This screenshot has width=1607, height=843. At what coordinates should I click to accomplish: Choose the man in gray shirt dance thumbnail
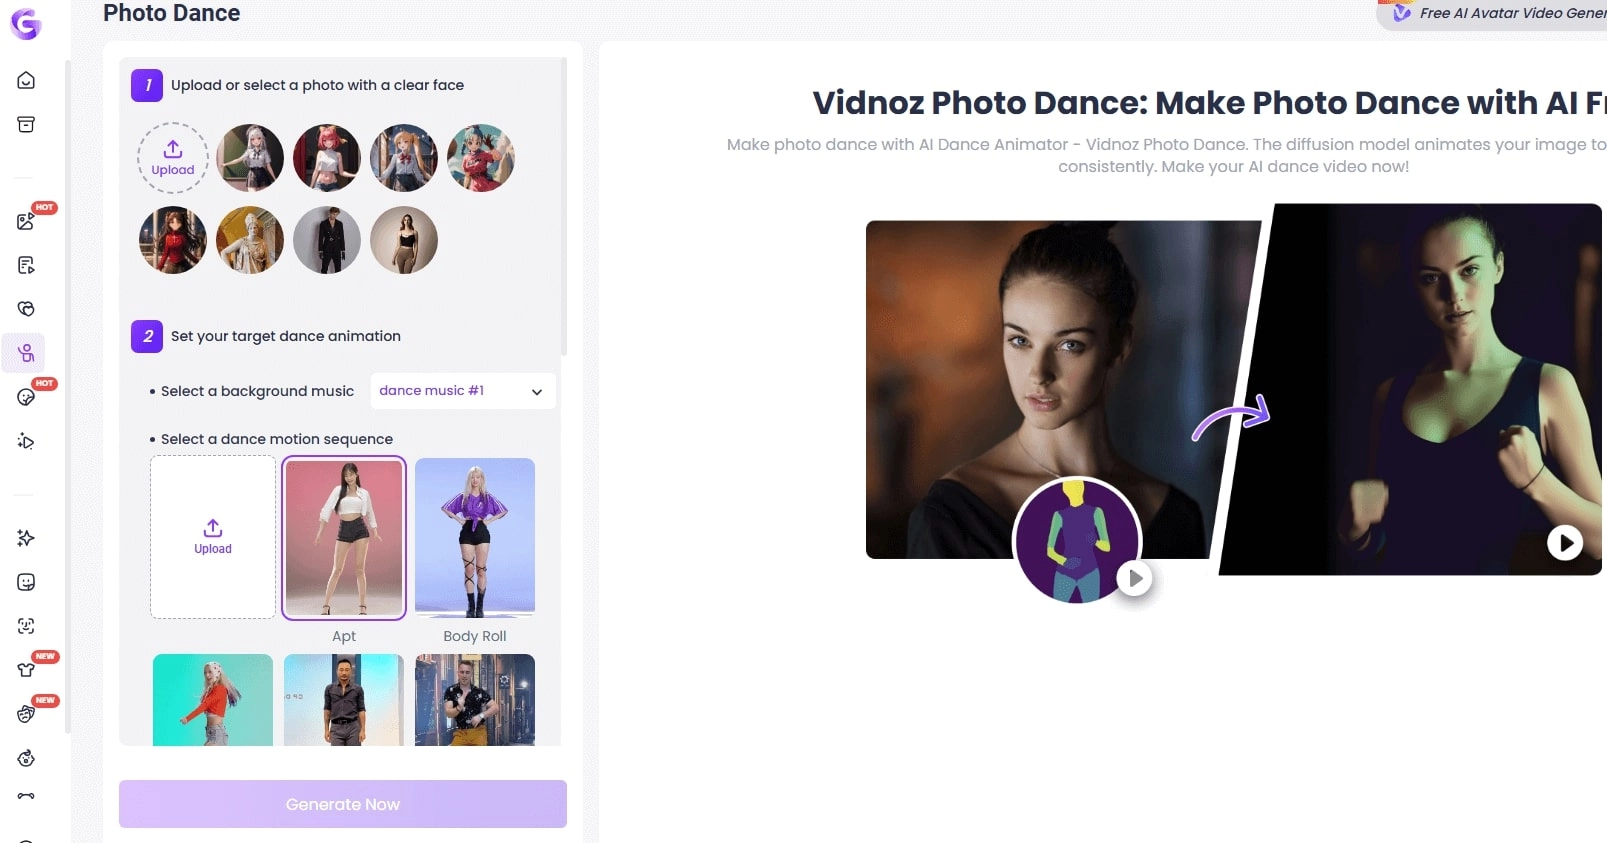[x=344, y=700]
